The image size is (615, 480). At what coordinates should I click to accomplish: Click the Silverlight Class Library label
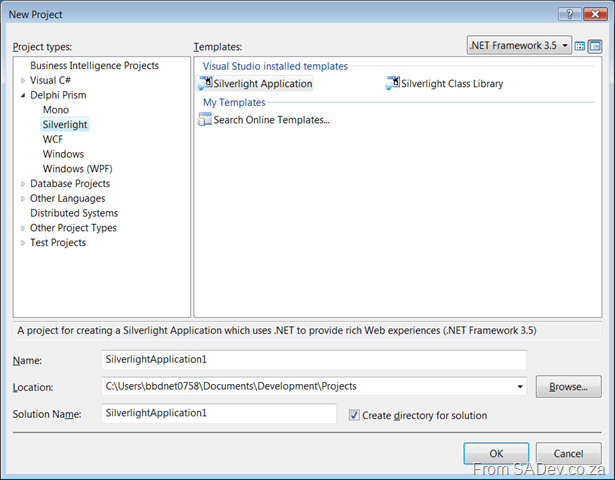pos(452,84)
